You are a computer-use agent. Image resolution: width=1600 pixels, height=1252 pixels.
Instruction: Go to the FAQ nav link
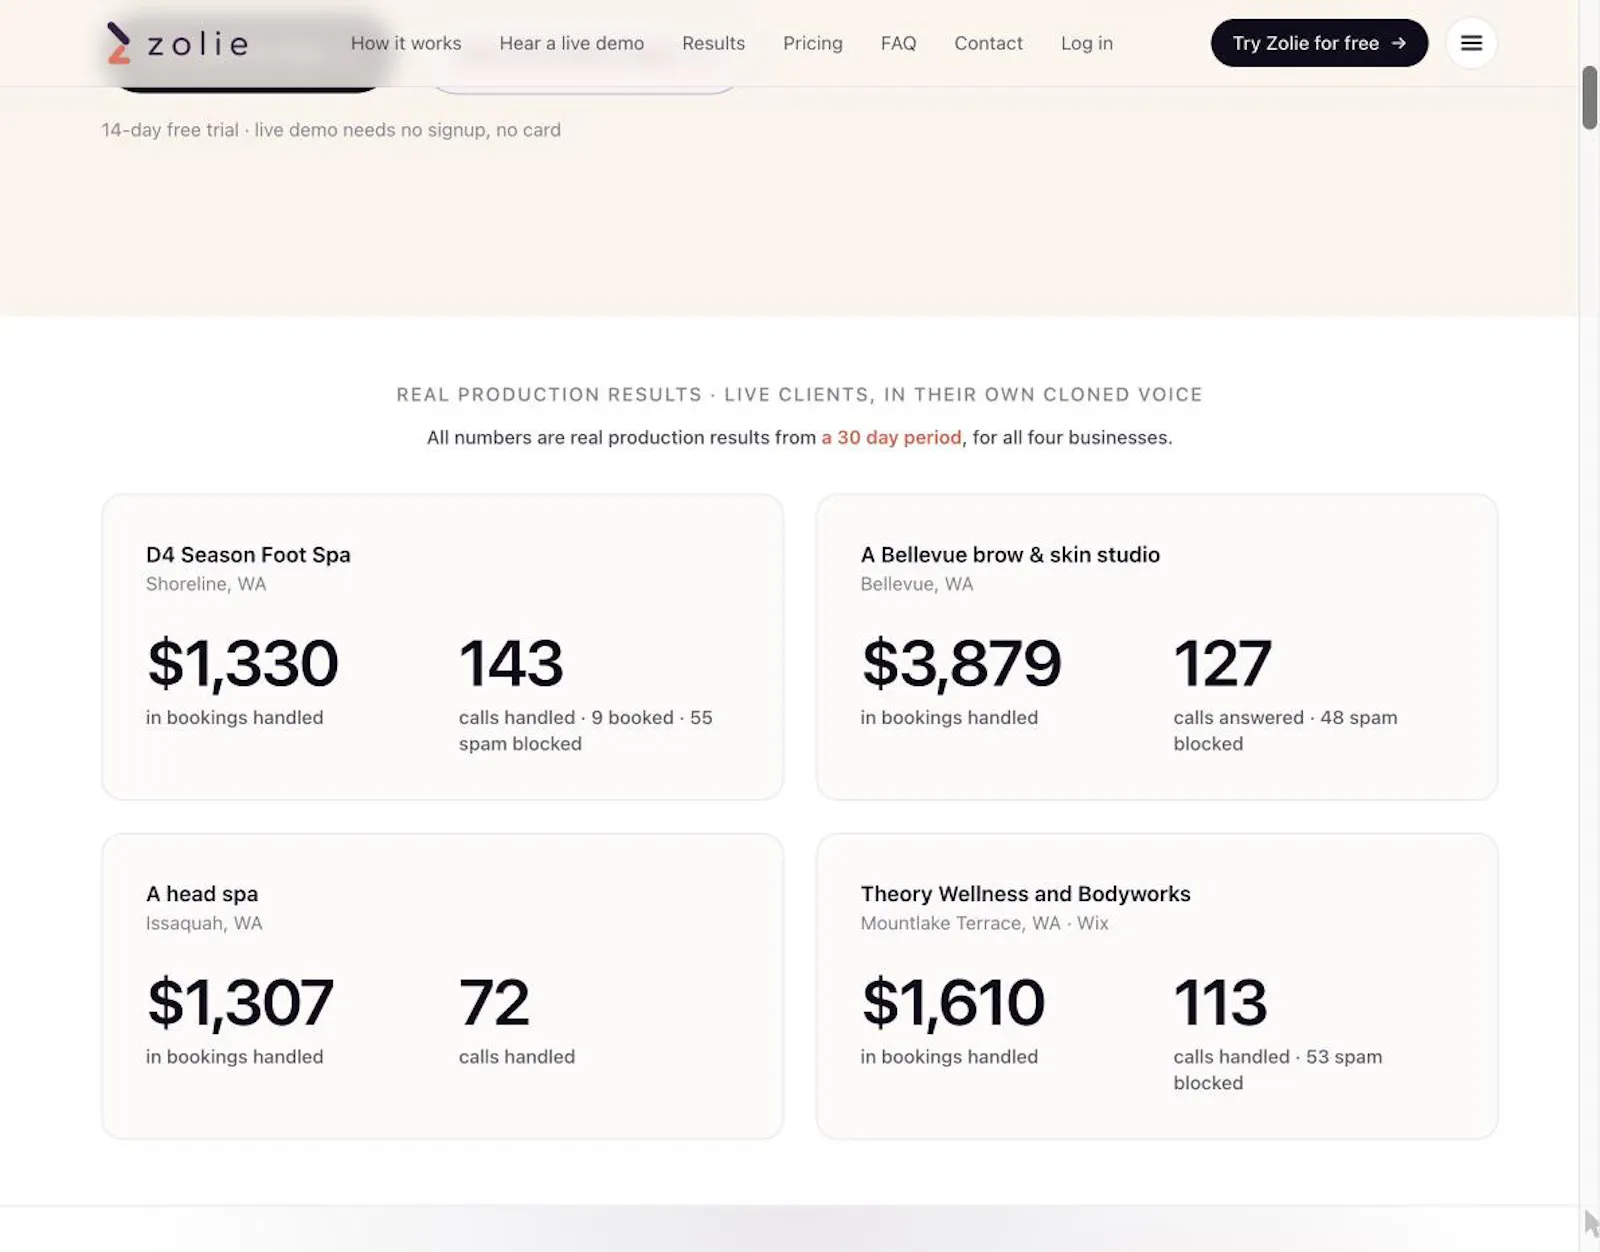point(898,43)
